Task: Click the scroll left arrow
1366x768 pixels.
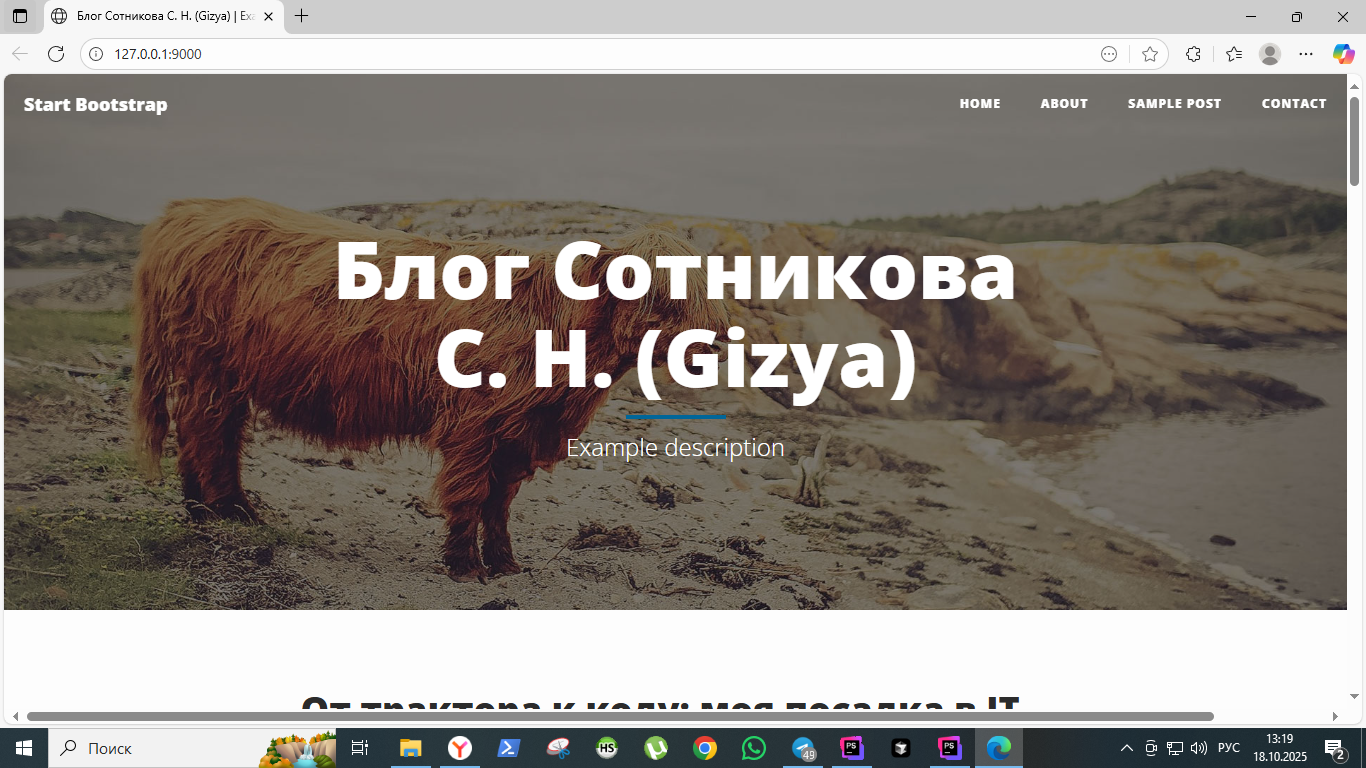Action: [x=14, y=716]
